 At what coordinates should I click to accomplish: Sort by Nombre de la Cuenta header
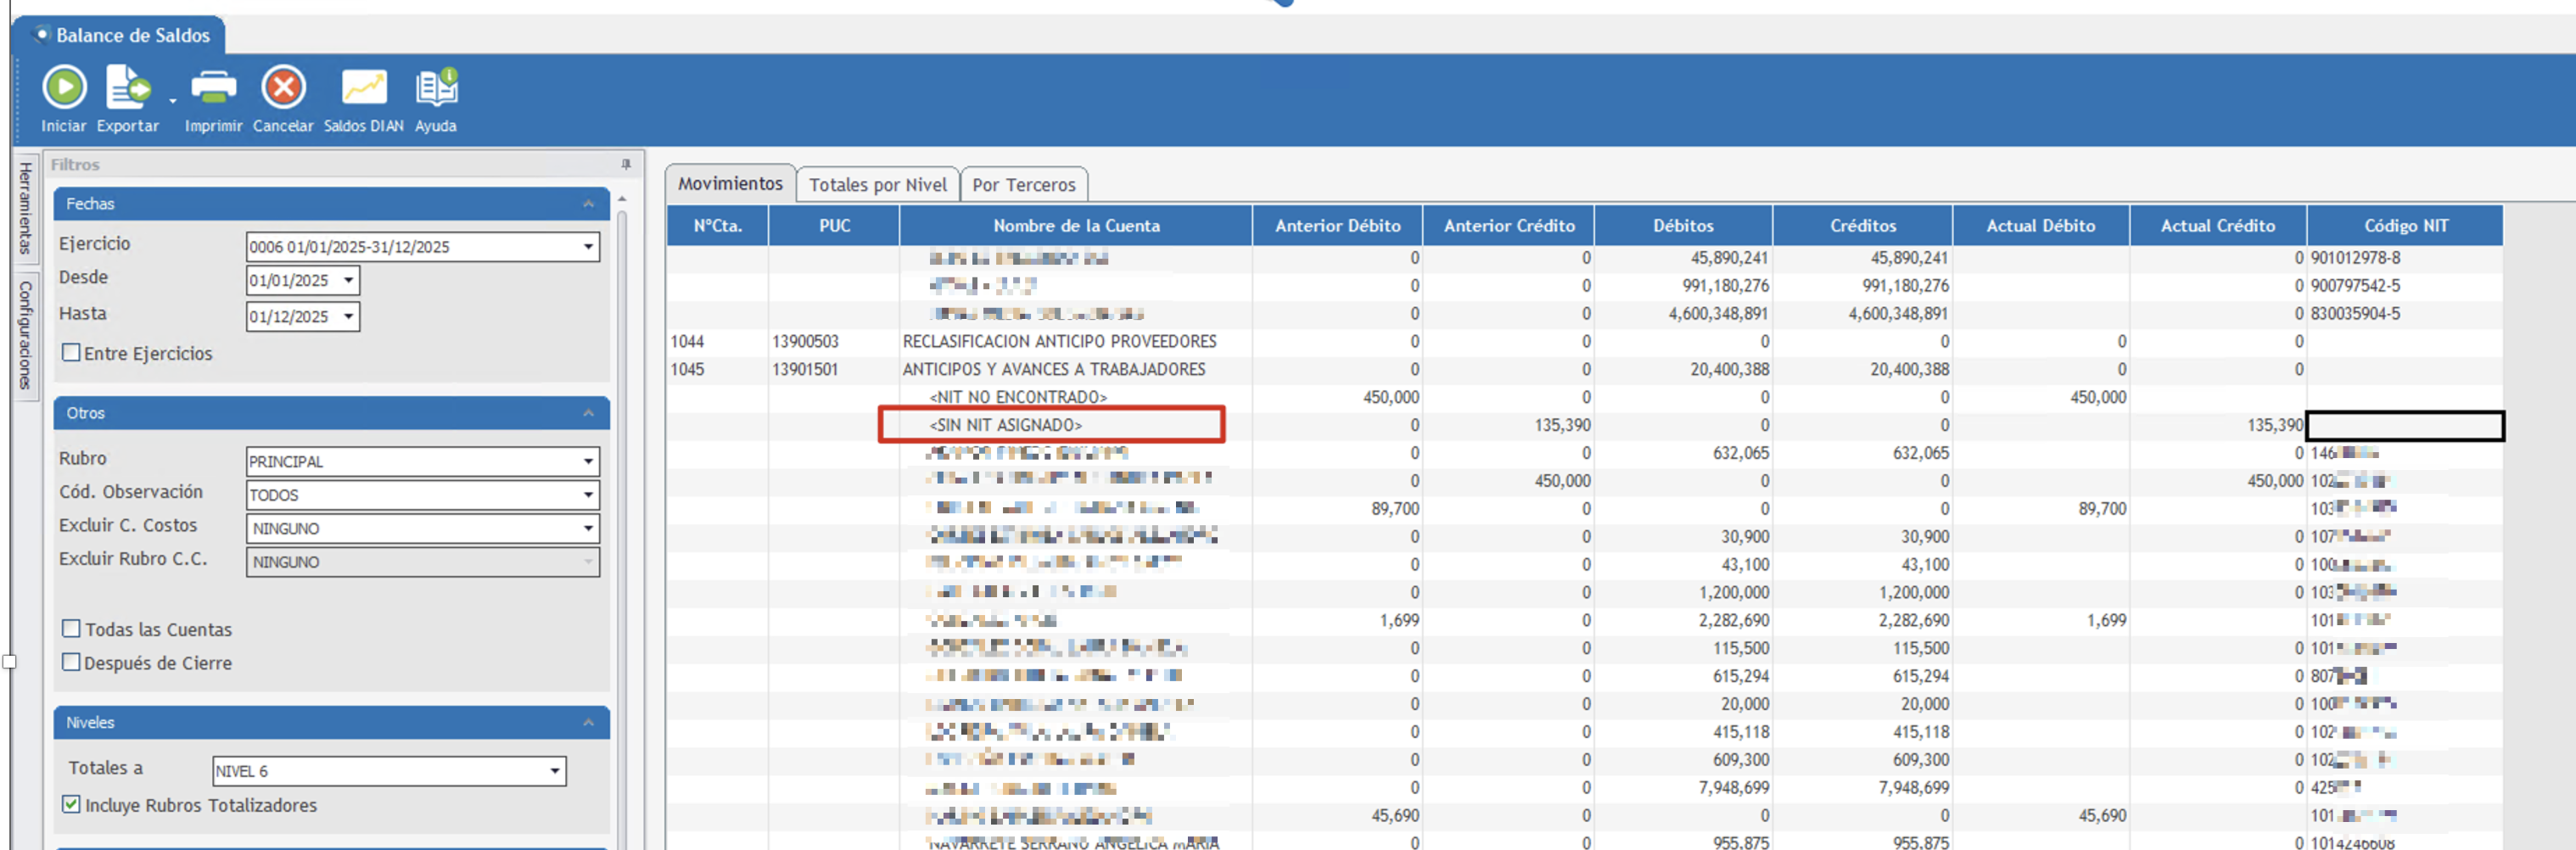[1076, 226]
